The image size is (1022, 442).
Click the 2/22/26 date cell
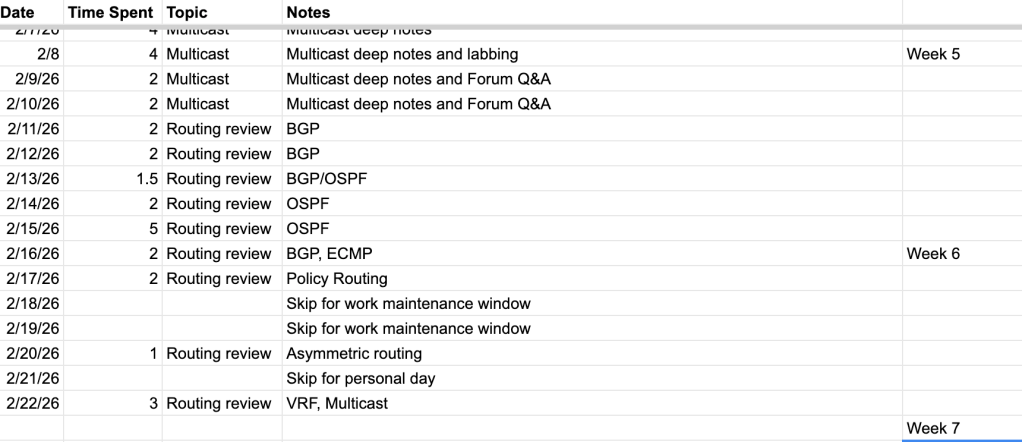(x=33, y=404)
